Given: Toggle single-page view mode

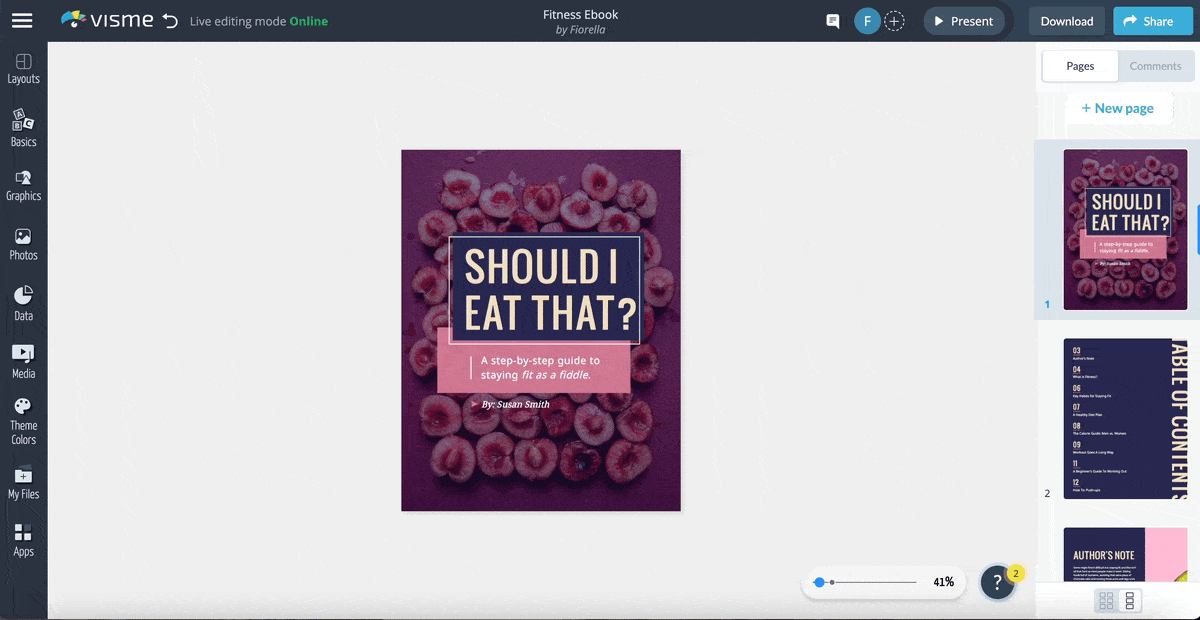Looking at the screenshot, I should tap(1131, 600).
